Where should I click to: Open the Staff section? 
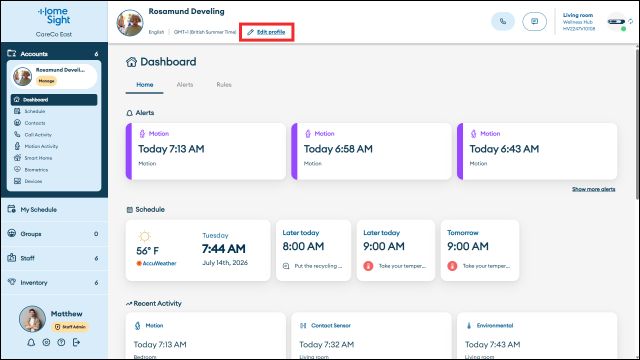[x=54, y=258]
